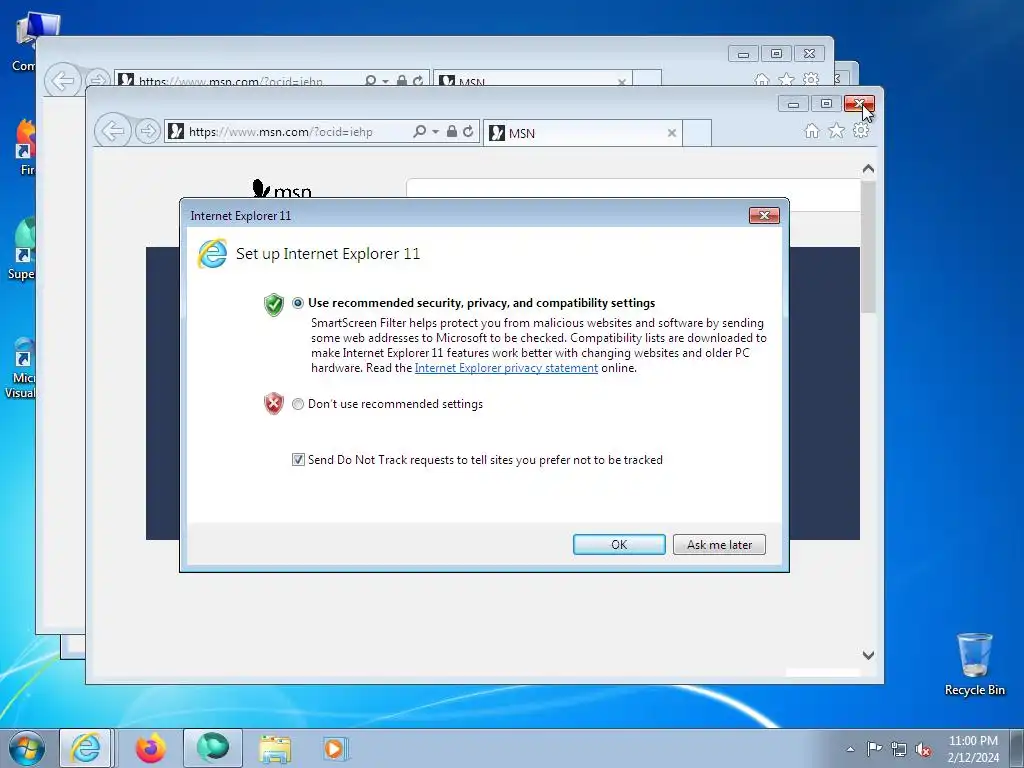Image resolution: width=1024 pixels, height=768 pixels.
Task: Open Home icon in rear IE window
Action: 761,80
